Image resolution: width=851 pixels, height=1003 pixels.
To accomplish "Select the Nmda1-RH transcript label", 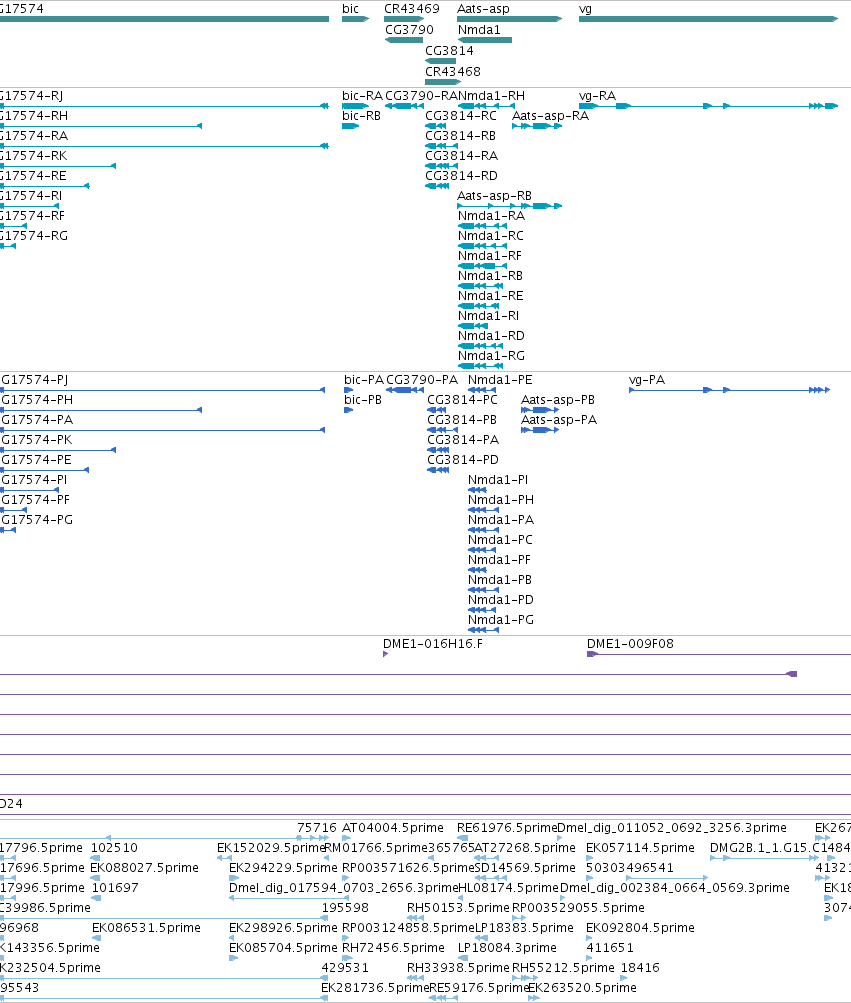I will pyautogui.click(x=491, y=96).
